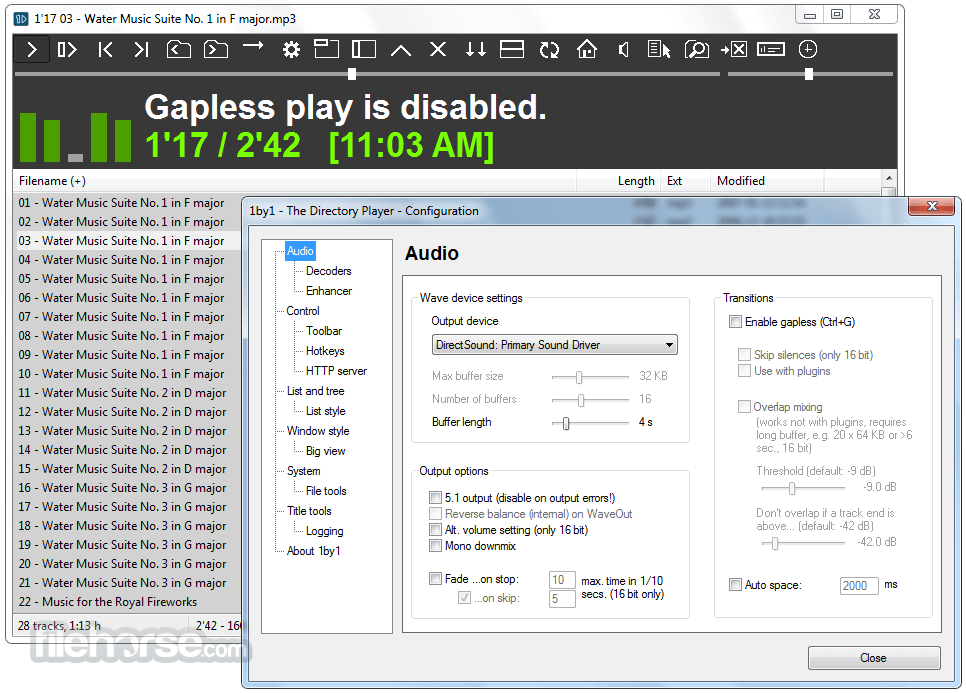Viewport: 966px width, 693px height.
Task: Sort by the Filename (+) column header
Action: [294, 181]
